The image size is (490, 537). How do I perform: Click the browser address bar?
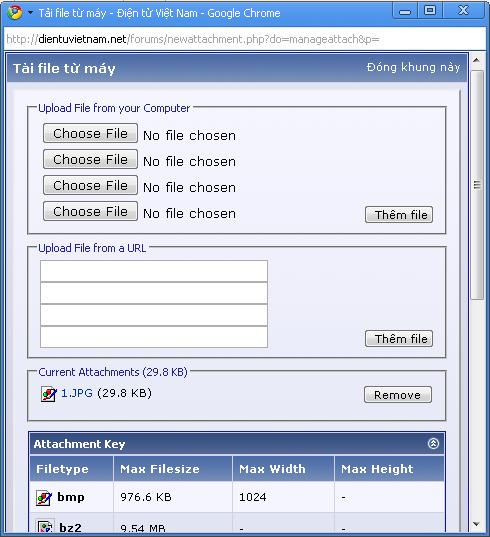pyautogui.click(x=245, y=39)
